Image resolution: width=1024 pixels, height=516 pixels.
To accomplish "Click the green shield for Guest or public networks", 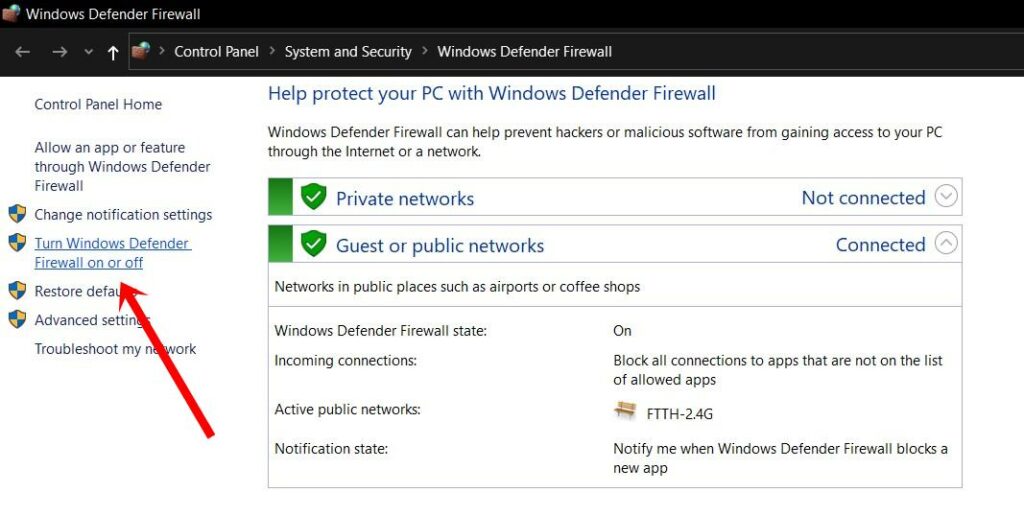I will (x=314, y=244).
